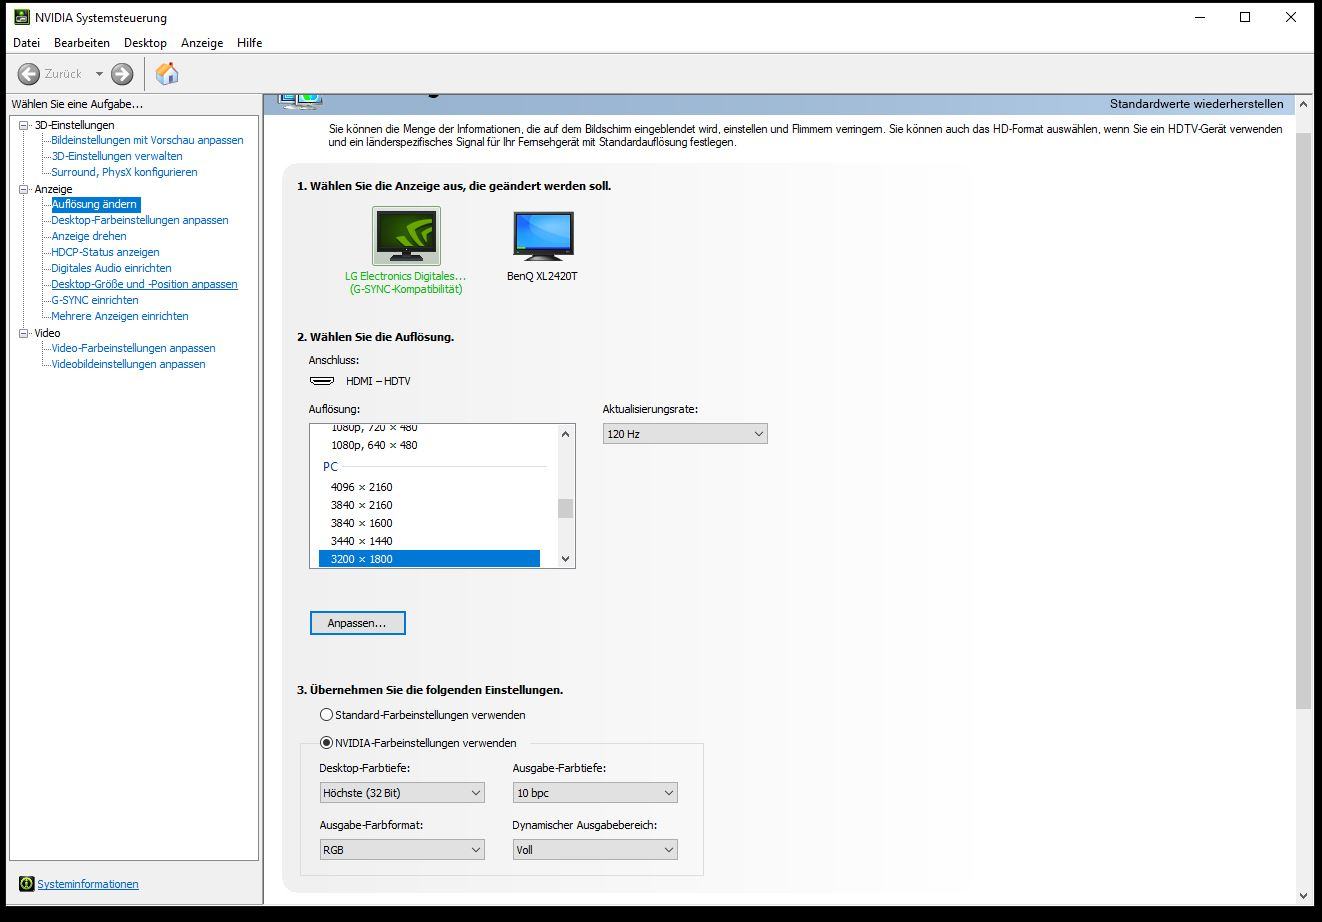This screenshot has width=1322, height=922.
Task: Collapse the 3D-Einstellungen tree node
Action: 24,125
